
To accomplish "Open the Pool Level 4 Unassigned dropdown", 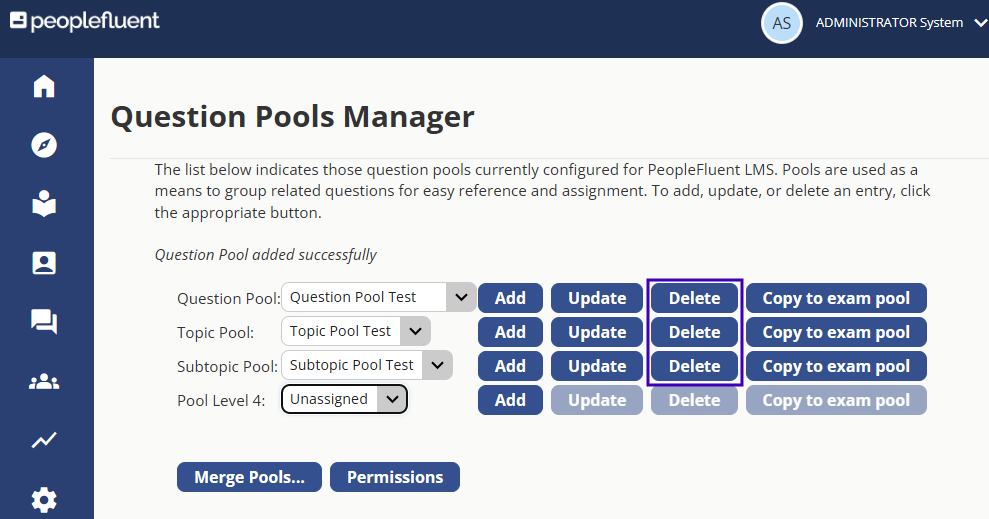I will pos(344,399).
